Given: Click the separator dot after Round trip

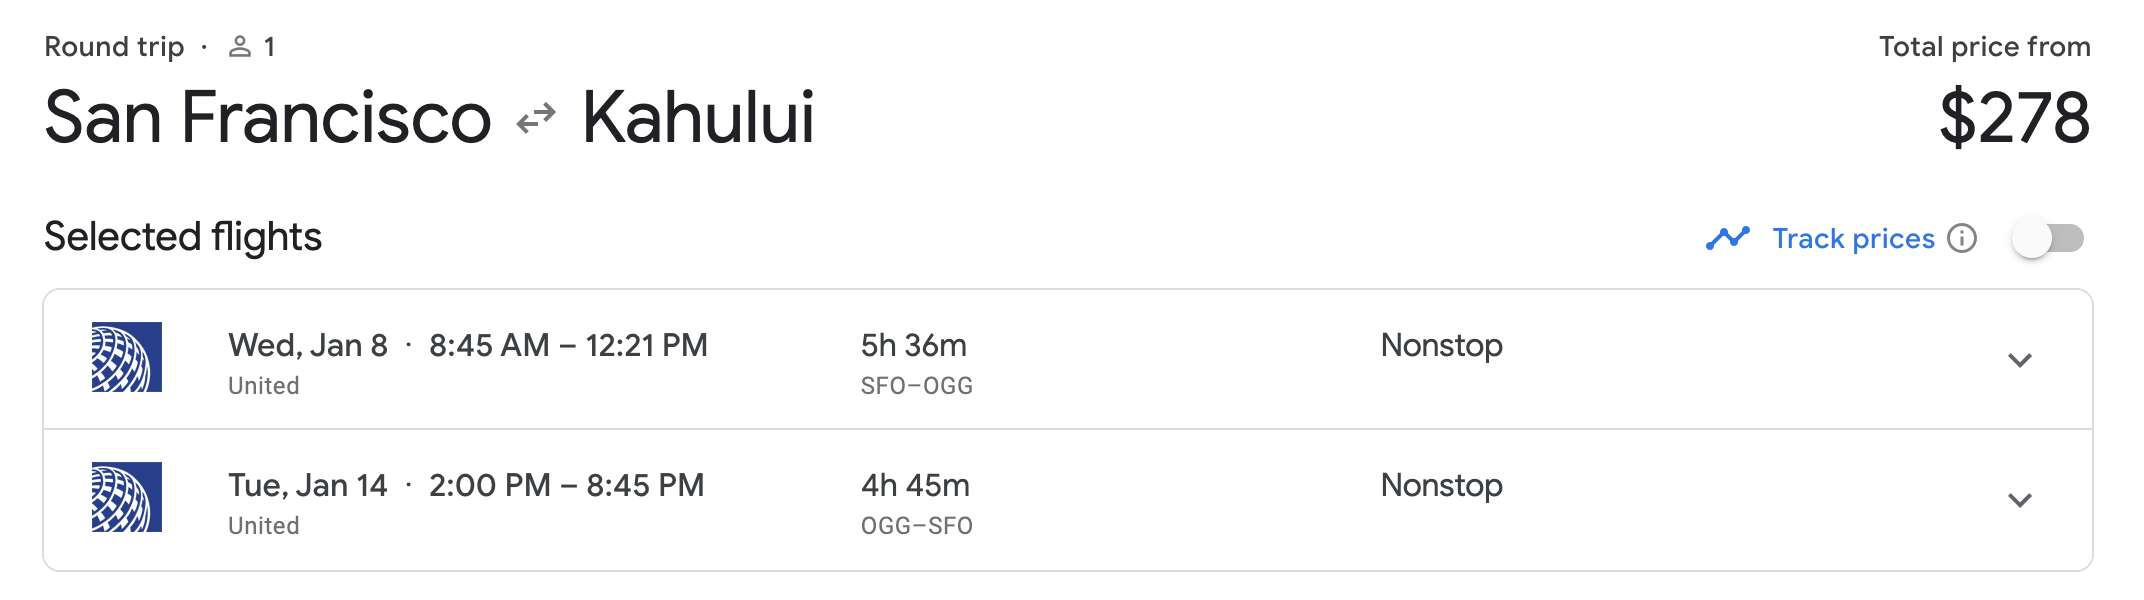Looking at the screenshot, I should pyautogui.click(x=205, y=46).
